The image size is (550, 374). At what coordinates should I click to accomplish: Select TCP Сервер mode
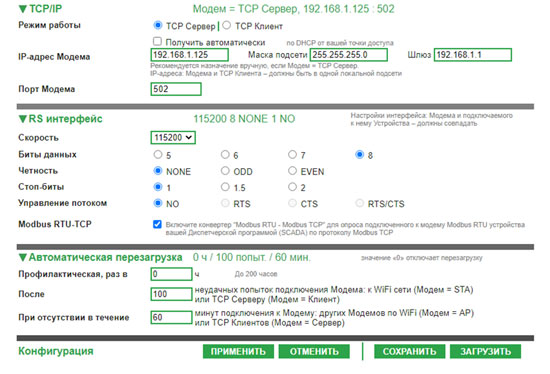pos(158,25)
